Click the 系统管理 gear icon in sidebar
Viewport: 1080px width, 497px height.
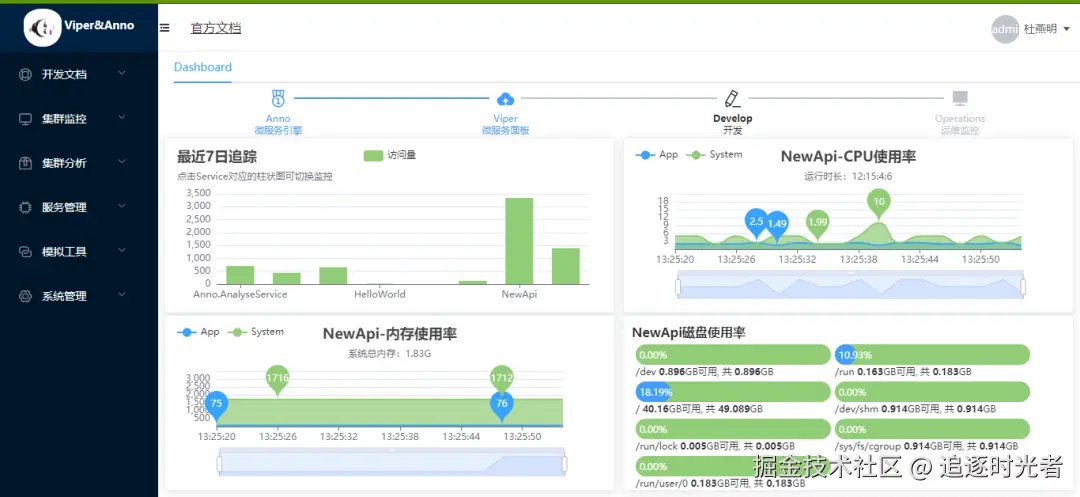[25, 296]
